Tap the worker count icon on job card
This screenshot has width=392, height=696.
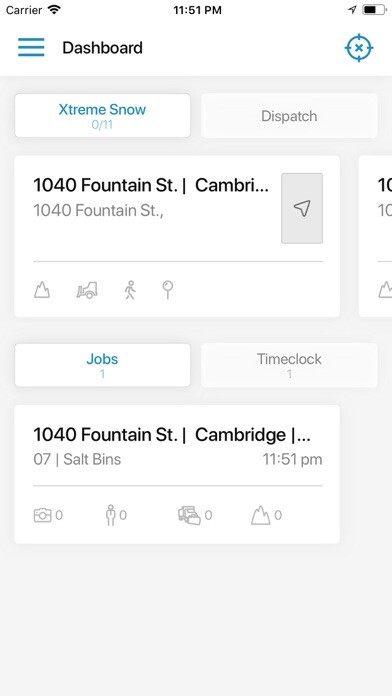pos(116,515)
